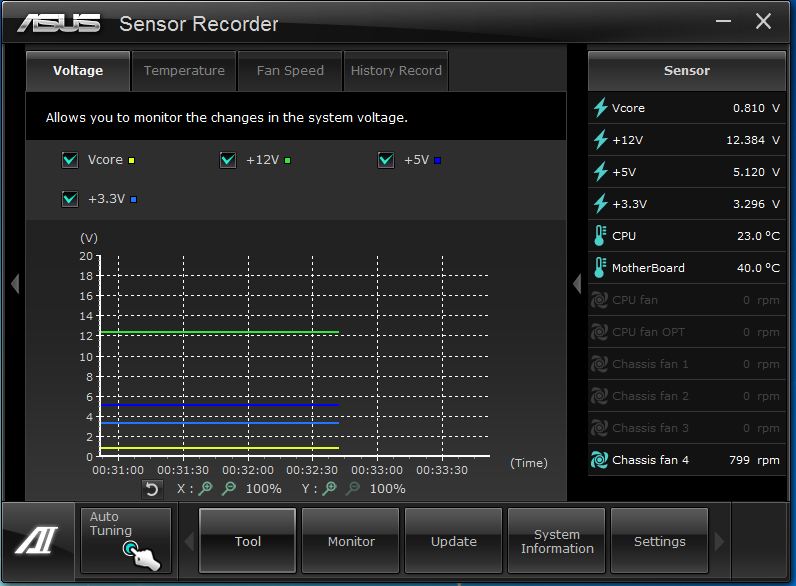Image resolution: width=796 pixels, height=586 pixels.
Task: Click the CPU fan icon in sensor list
Action: [x=600, y=300]
